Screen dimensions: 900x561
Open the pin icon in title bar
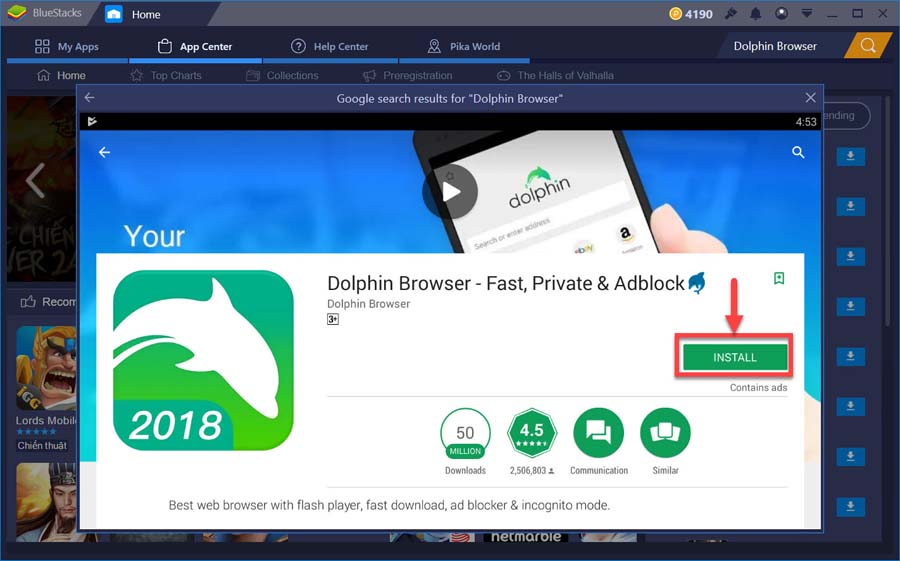tap(731, 13)
